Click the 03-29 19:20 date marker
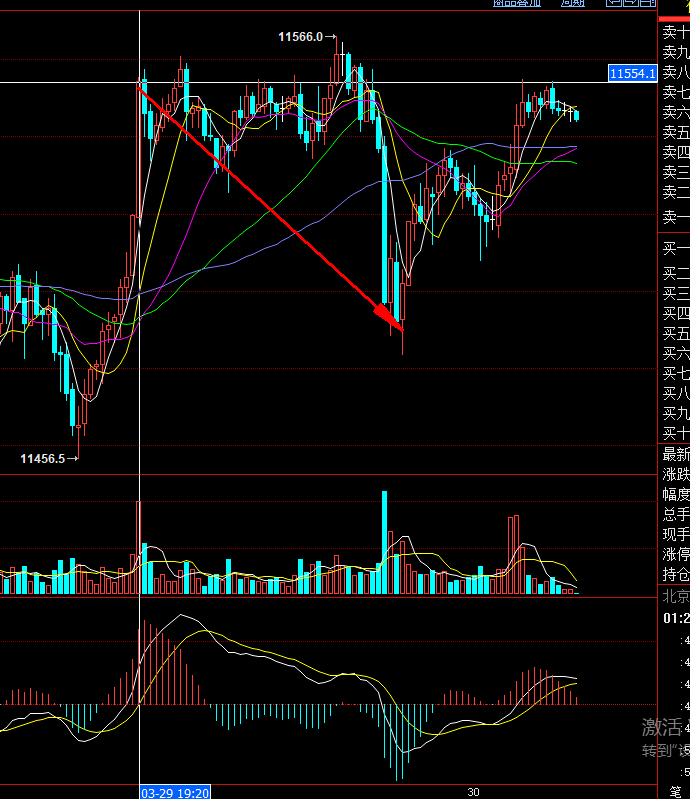This screenshot has height=799, width=690. point(175,793)
